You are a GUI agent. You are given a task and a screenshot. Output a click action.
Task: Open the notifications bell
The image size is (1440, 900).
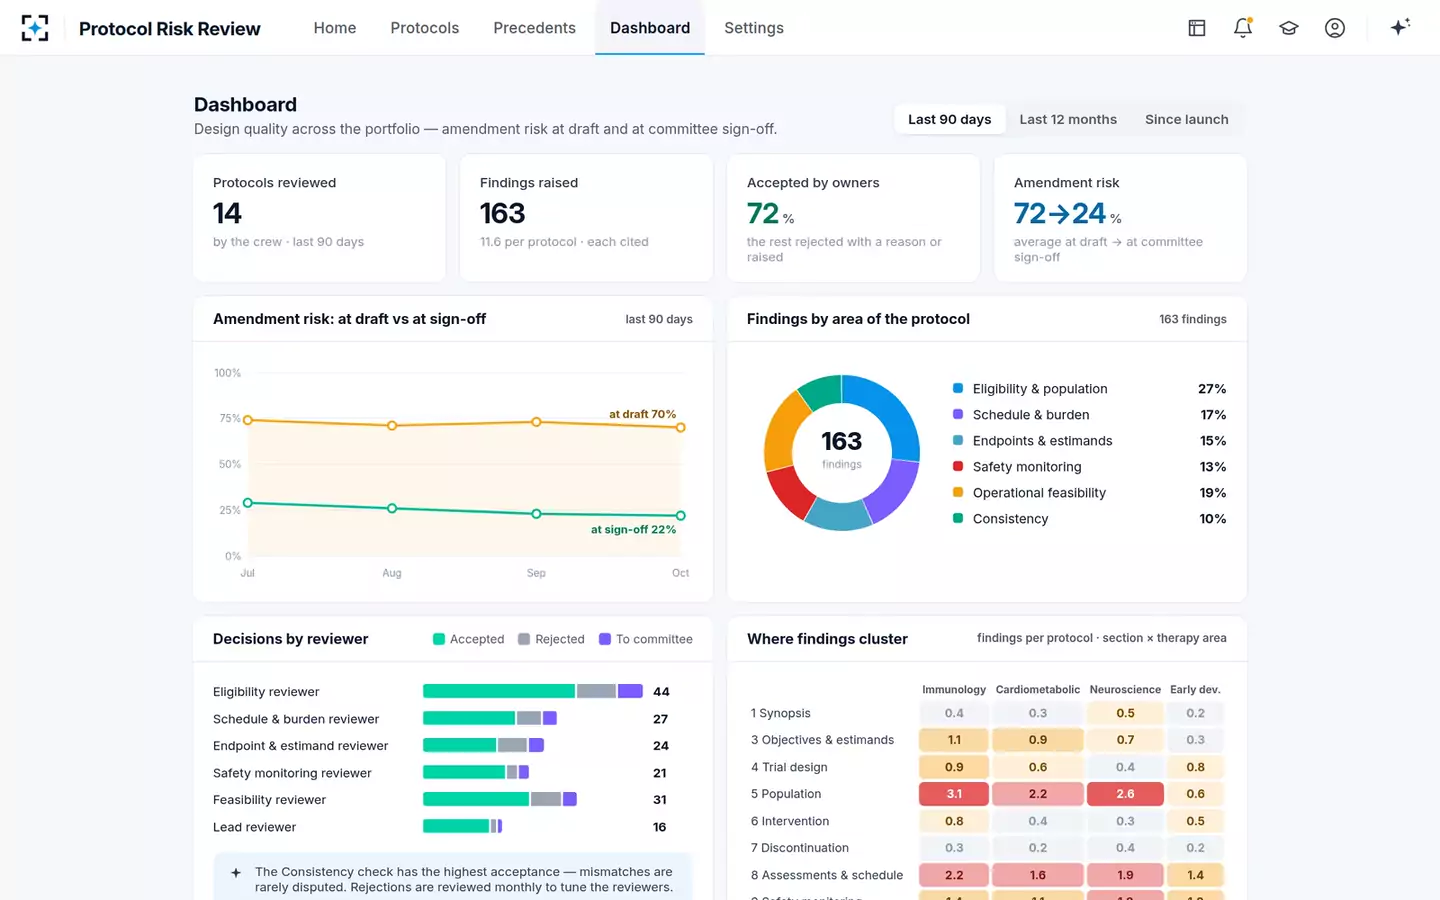[1243, 28]
